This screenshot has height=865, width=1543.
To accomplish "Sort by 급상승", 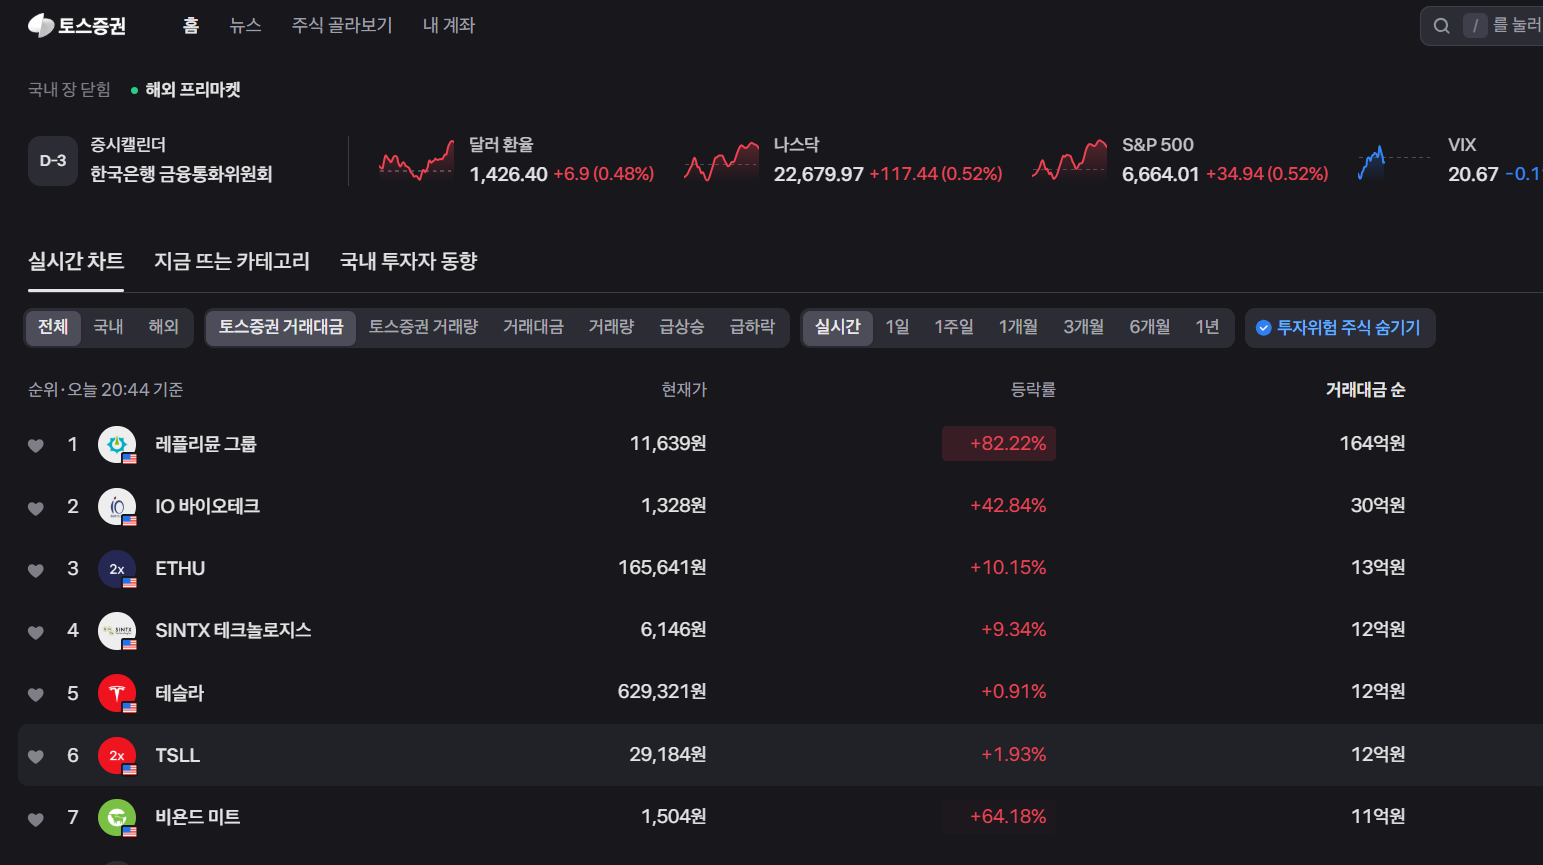I will click(x=681, y=327).
